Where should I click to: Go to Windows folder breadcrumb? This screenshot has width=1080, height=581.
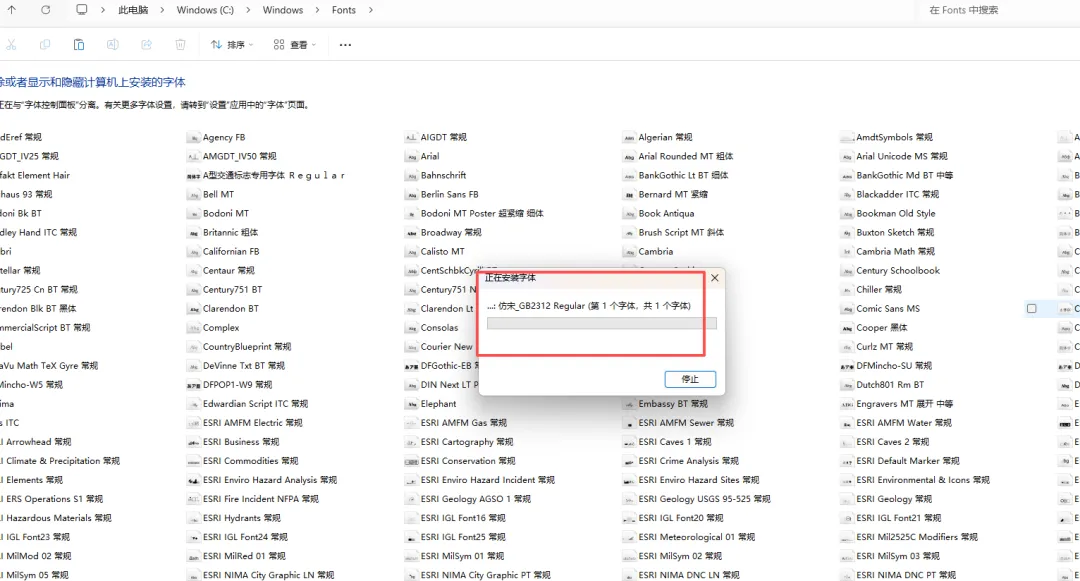pyautogui.click(x=282, y=10)
